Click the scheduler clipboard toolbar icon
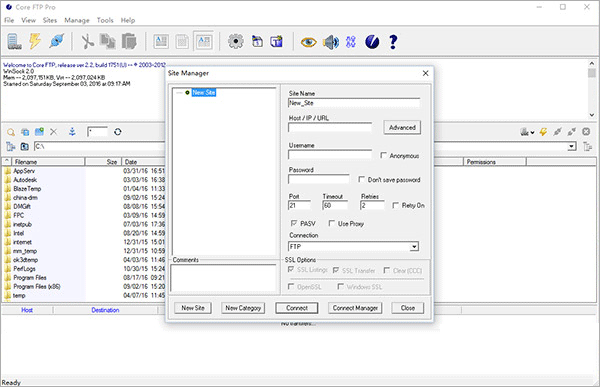The width and height of the screenshot is (600, 387). coord(258,41)
